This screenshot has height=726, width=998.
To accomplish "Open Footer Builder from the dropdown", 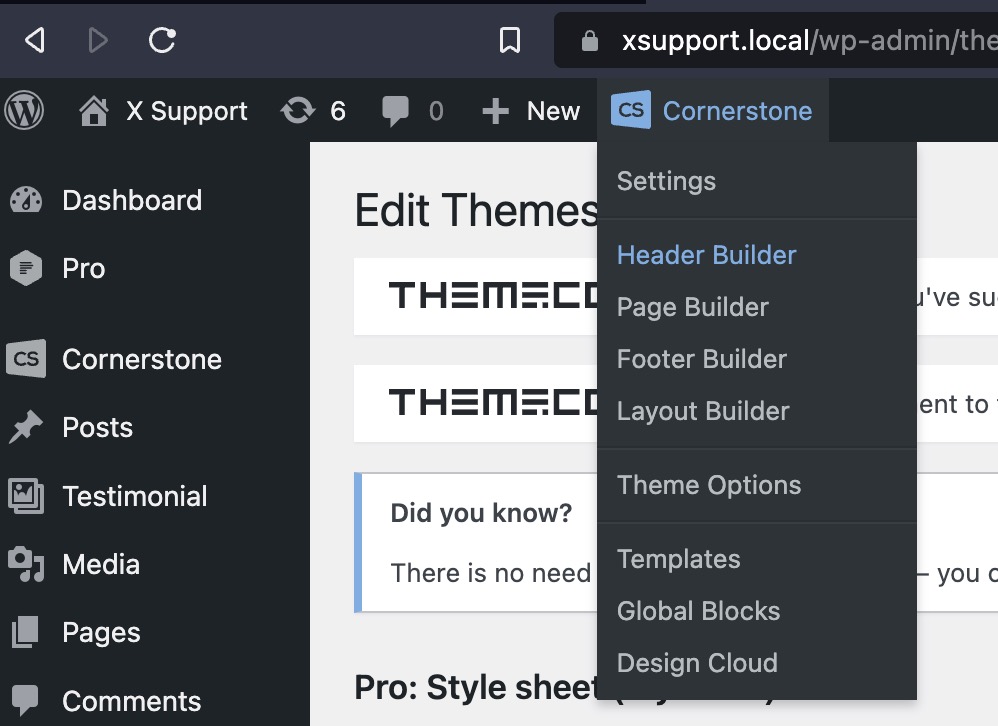I will tap(701, 359).
